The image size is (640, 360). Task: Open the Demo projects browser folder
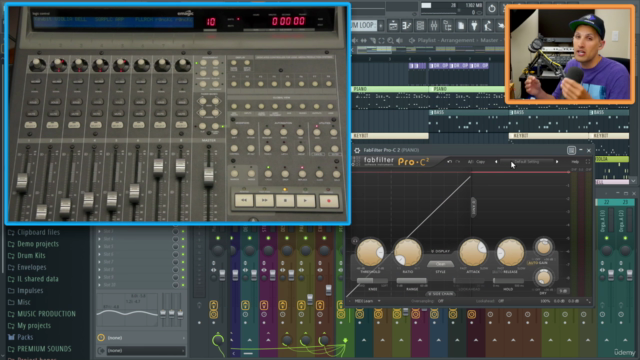38,244
